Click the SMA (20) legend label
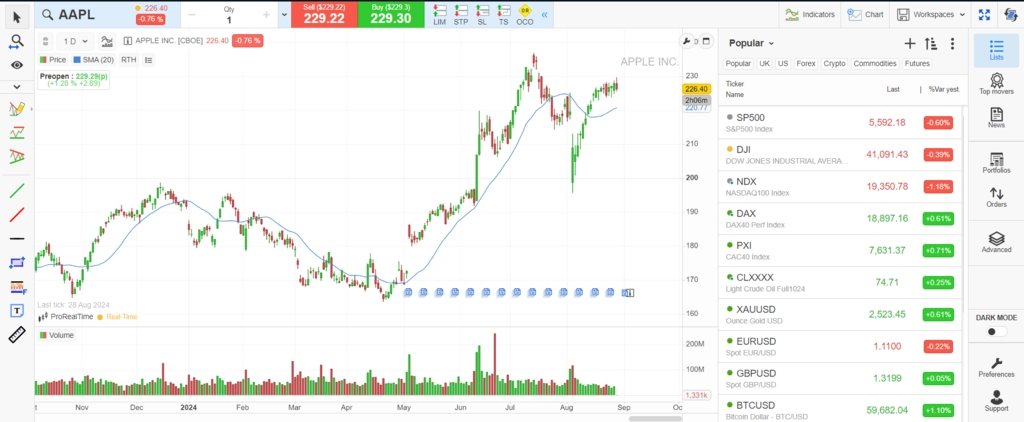1024x422 pixels. point(93,60)
